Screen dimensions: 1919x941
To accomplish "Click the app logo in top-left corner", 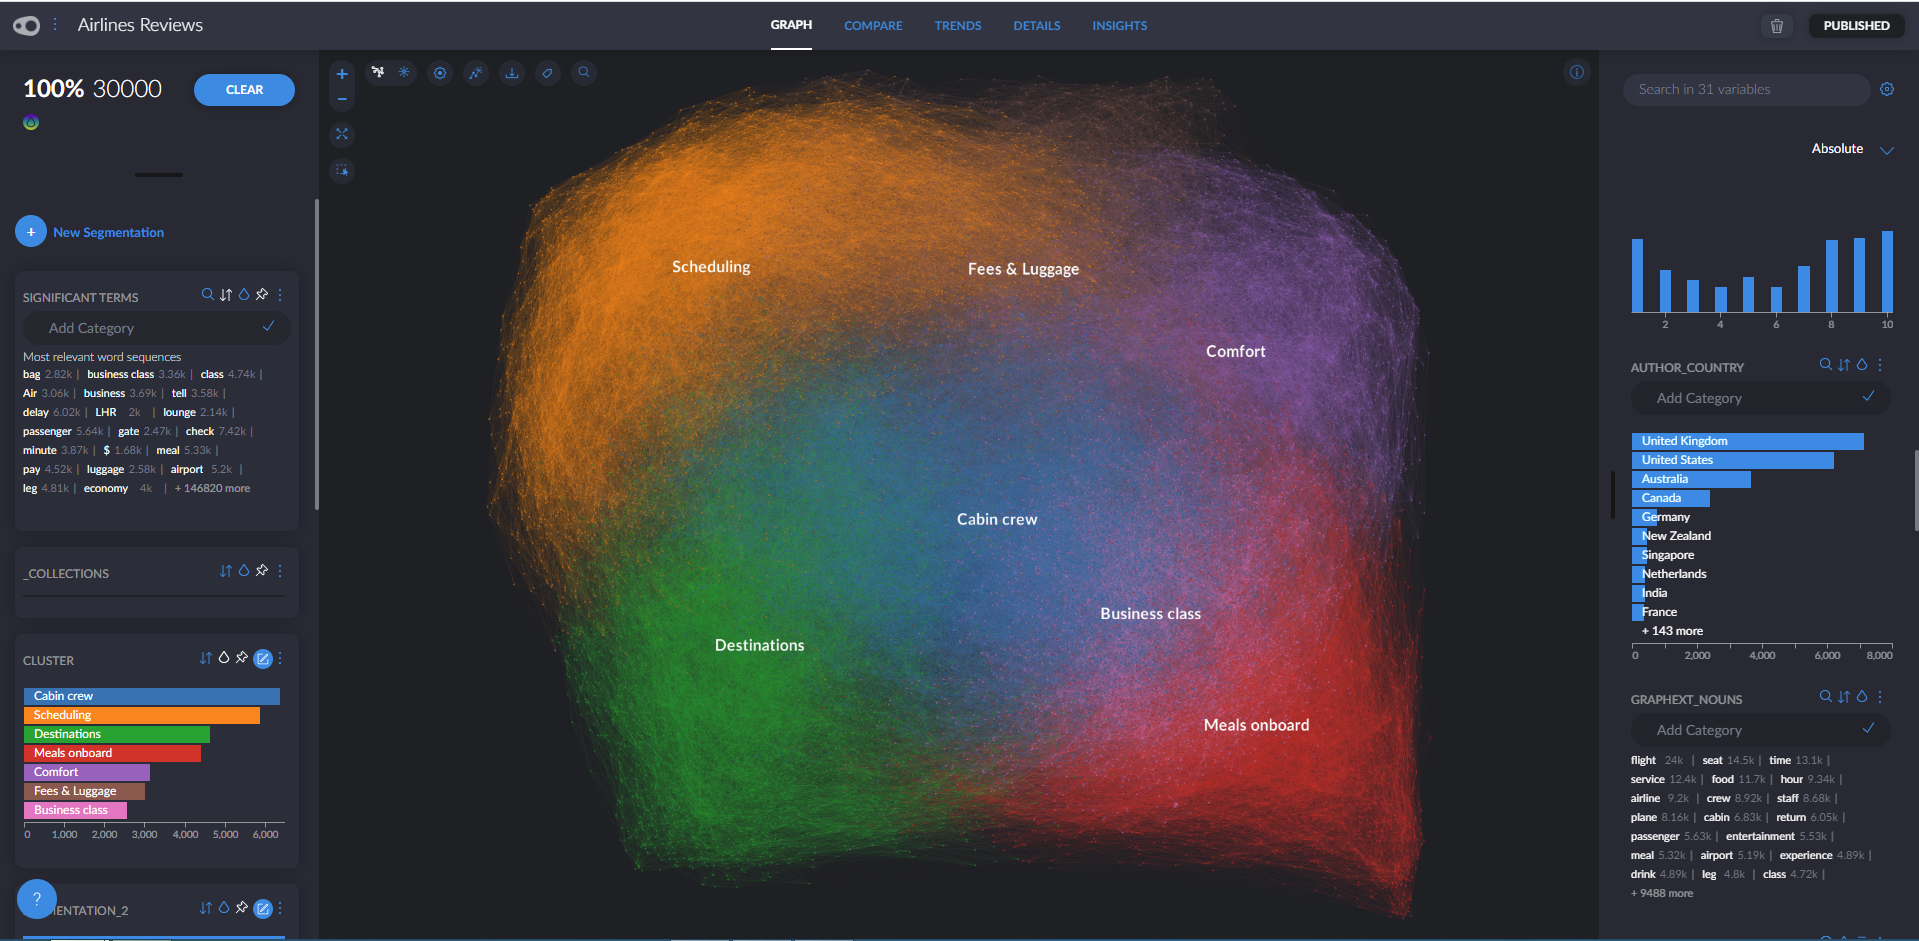I will click(27, 26).
